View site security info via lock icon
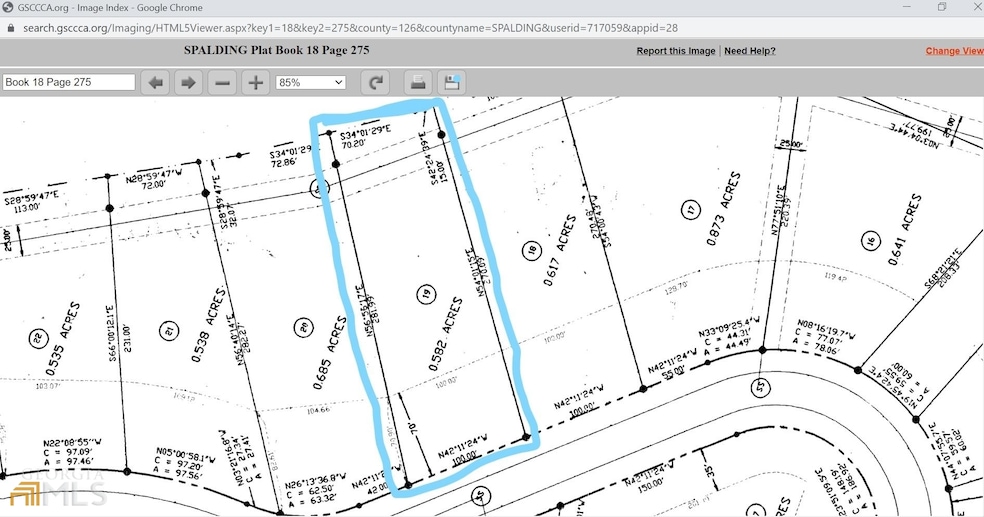984x517 pixels. pos(10,28)
